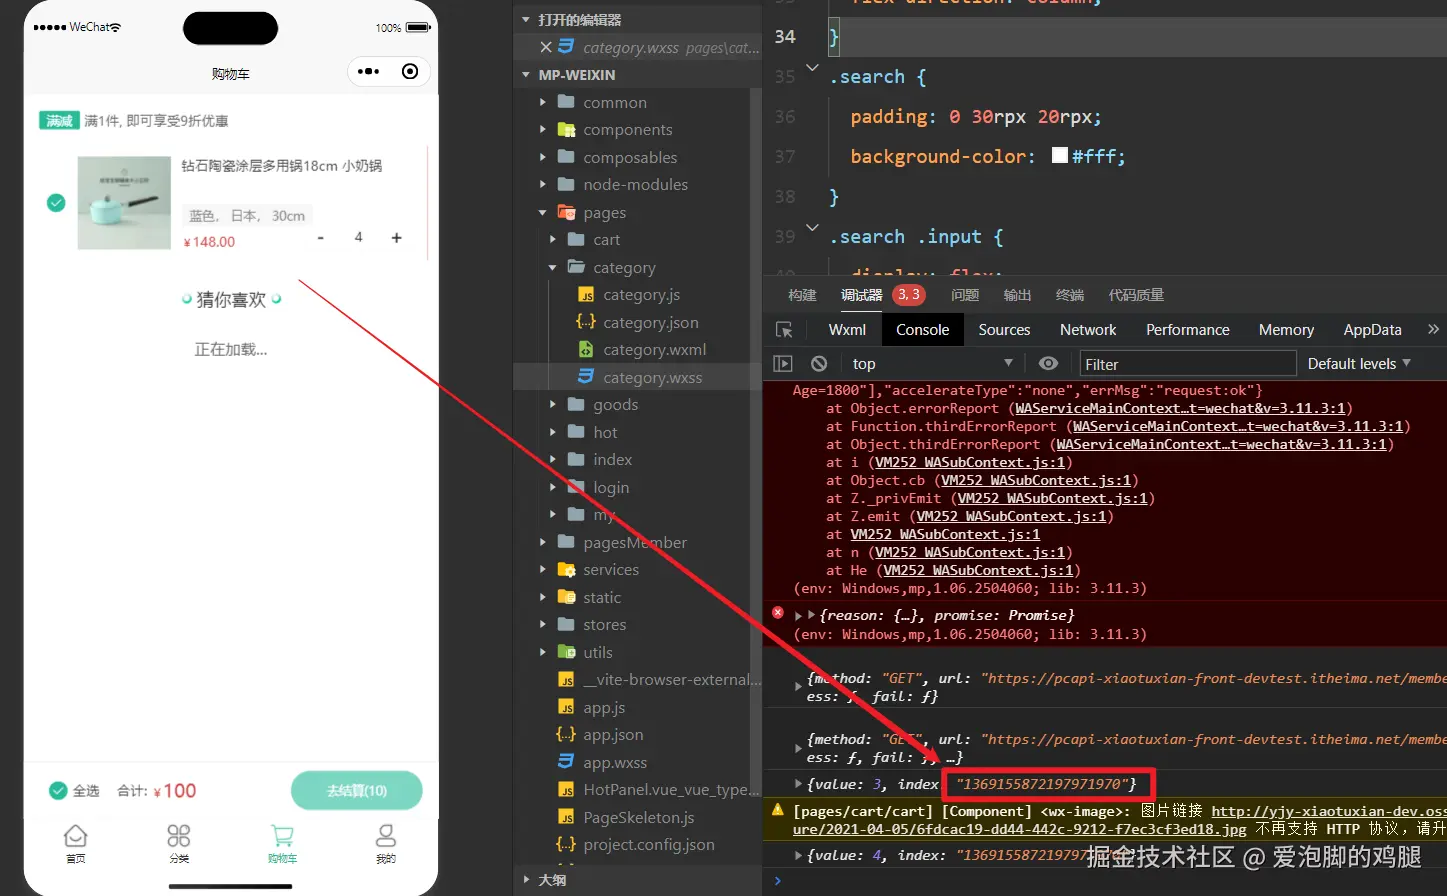The image size is (1447, 896).
Task: Open category.js file
Action: 641,295
